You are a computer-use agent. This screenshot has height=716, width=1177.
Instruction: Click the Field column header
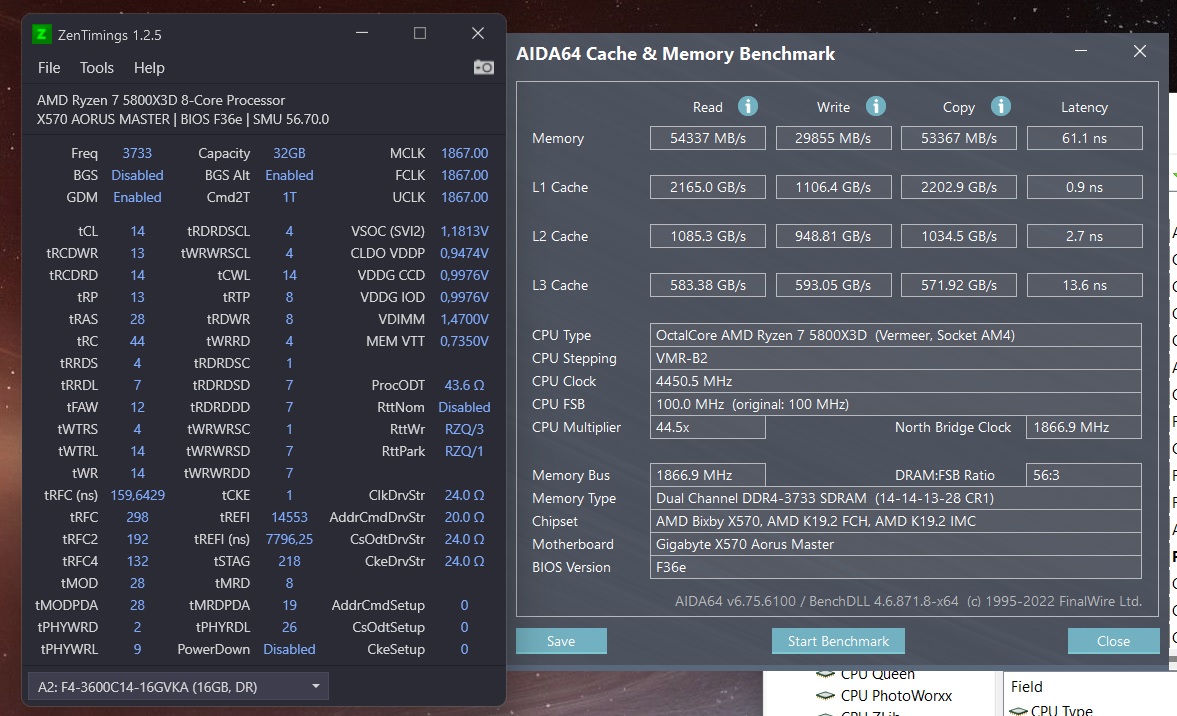pyautogui.click(x=1026, y=687)
